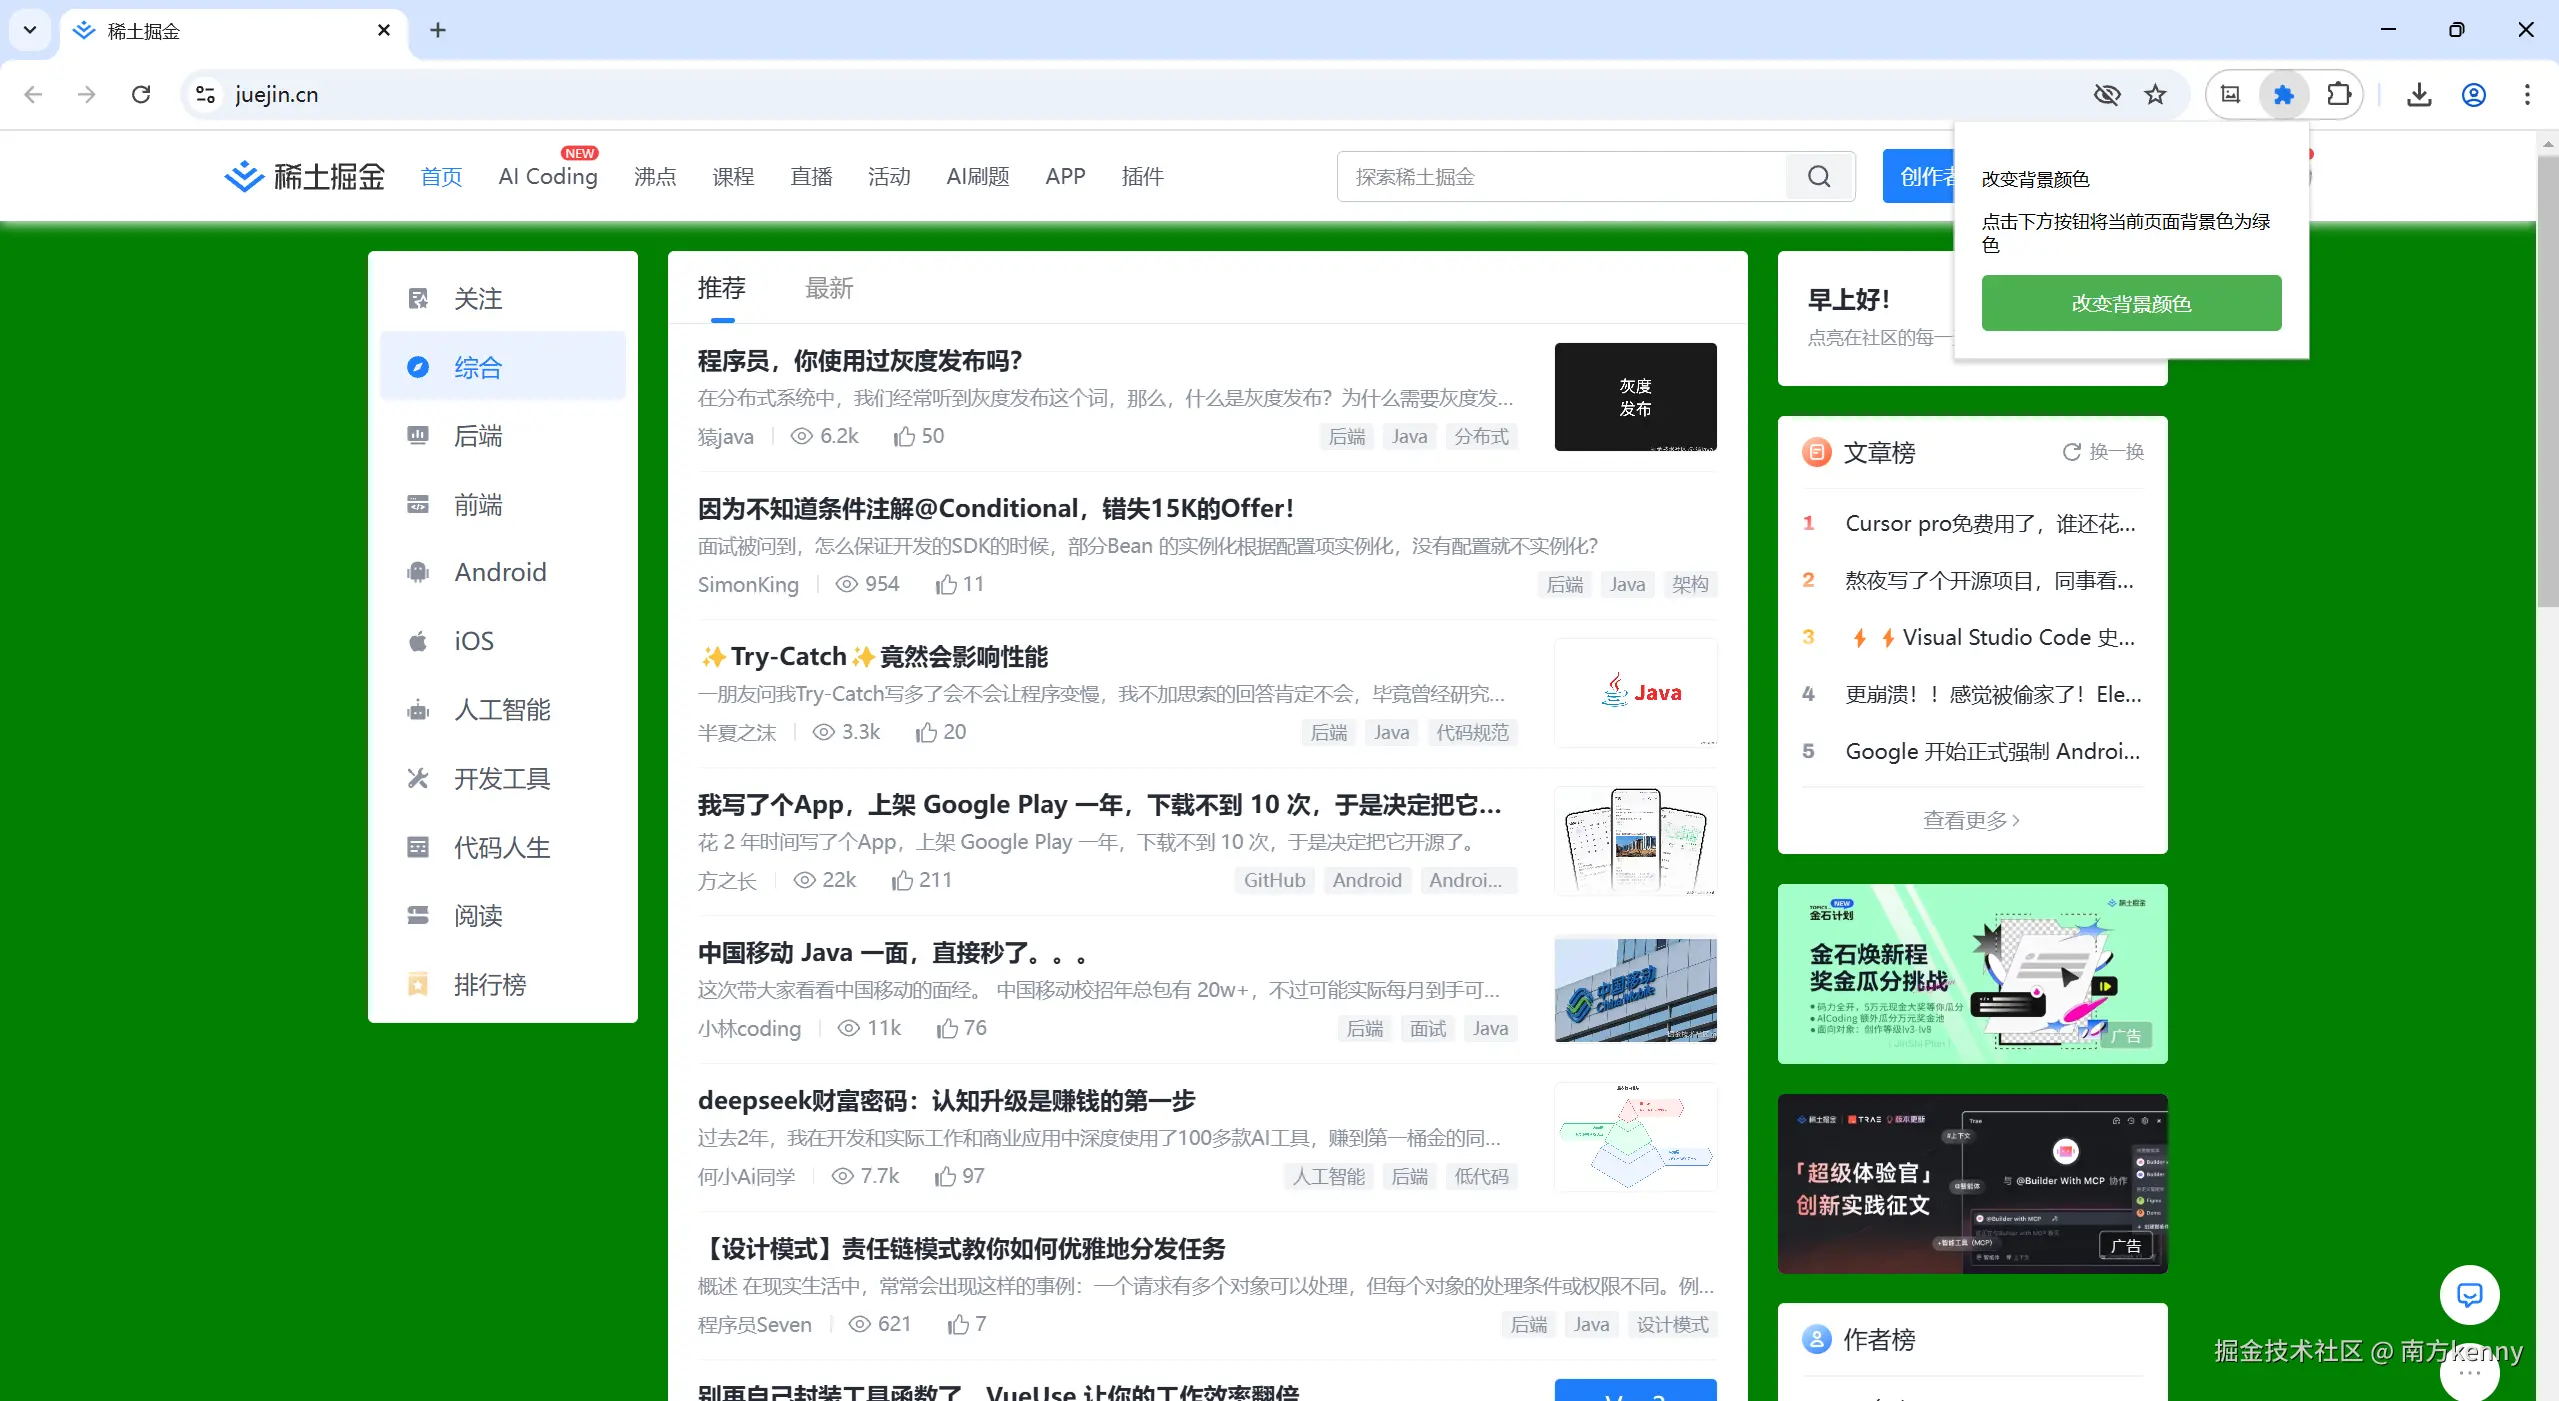Open the Chrome downloads icon
2559x1401 pixels.
point(2419,94)
